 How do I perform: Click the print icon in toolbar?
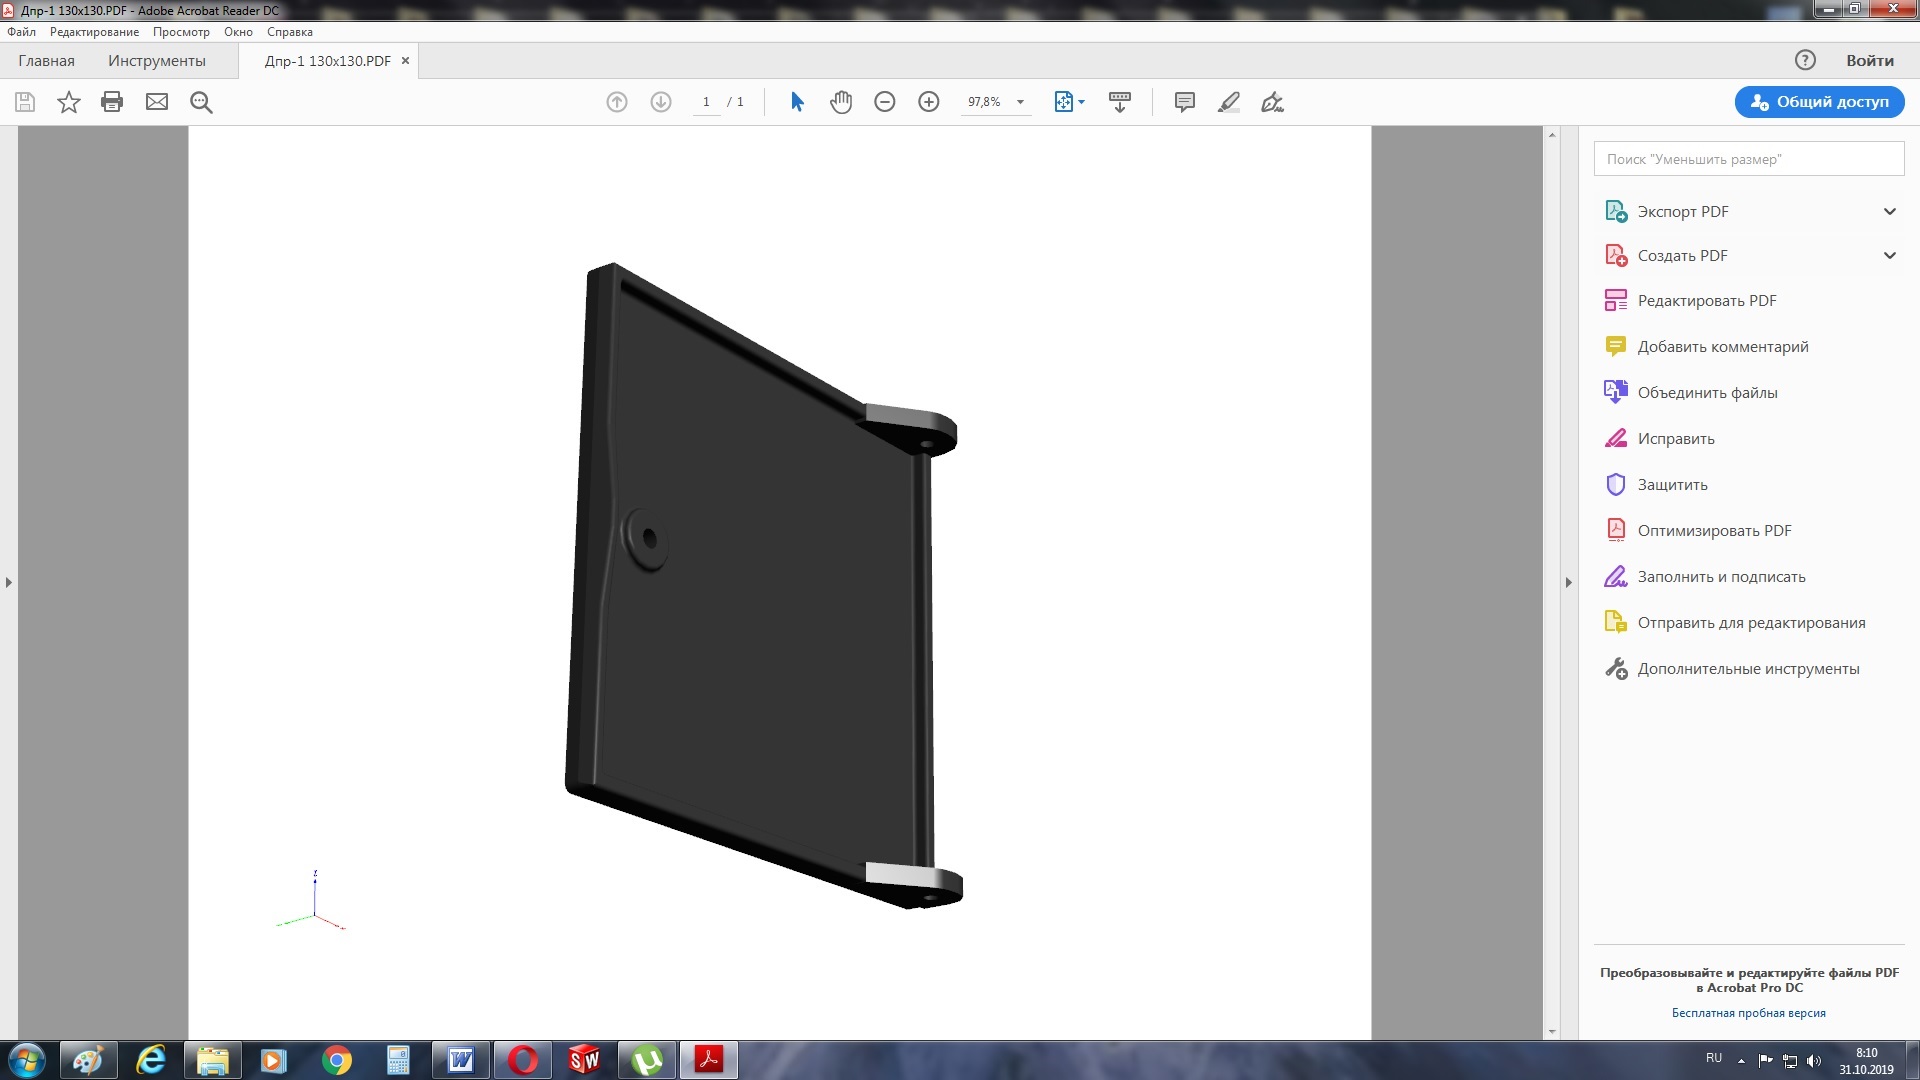pos(112,102)
